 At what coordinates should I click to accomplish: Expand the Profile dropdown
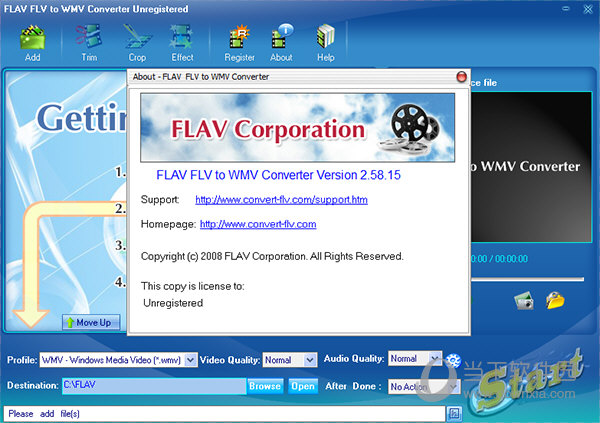point(191,360)
